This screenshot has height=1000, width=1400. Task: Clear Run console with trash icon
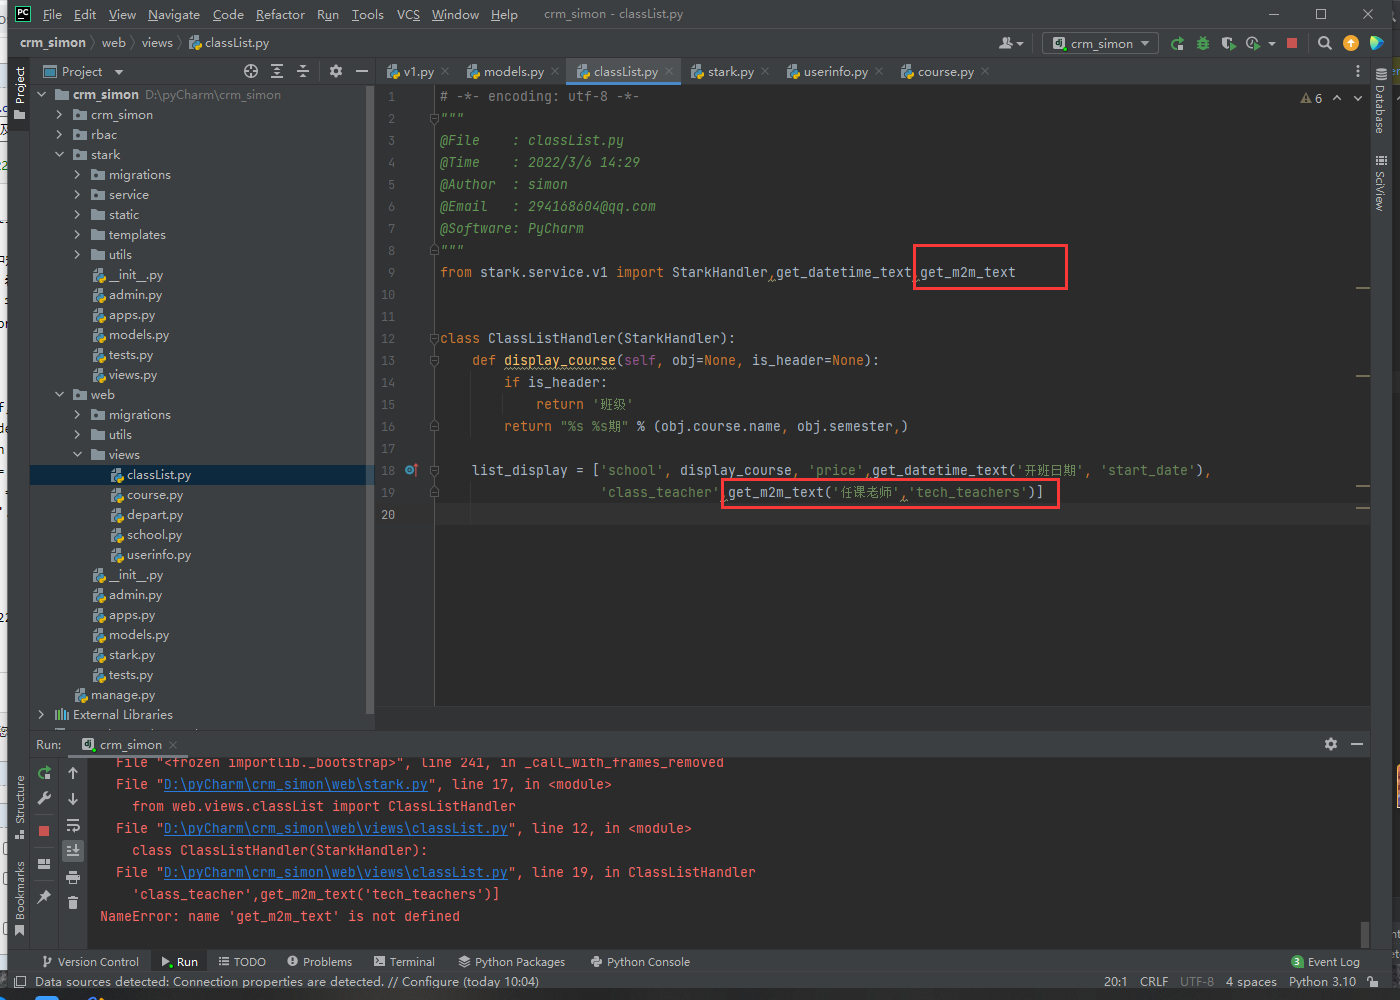pyautogui.click(x=73, y=903)
